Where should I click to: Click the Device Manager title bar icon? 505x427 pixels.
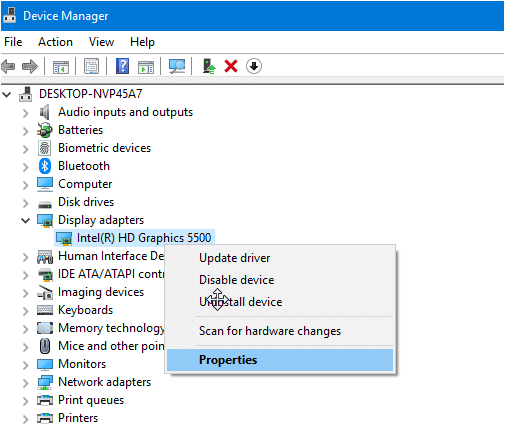pyautogui.click(x=10, y=15)
